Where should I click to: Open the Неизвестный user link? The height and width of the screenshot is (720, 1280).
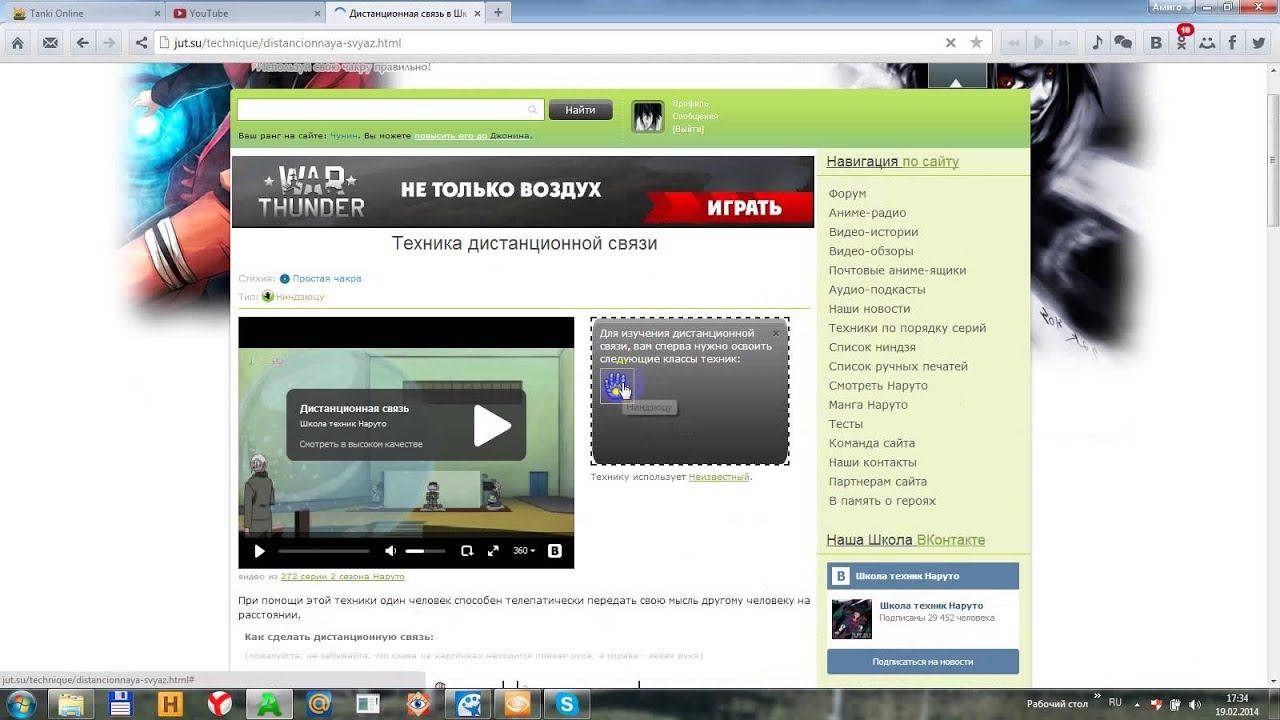pyautogui.click(x=719, y=477)
